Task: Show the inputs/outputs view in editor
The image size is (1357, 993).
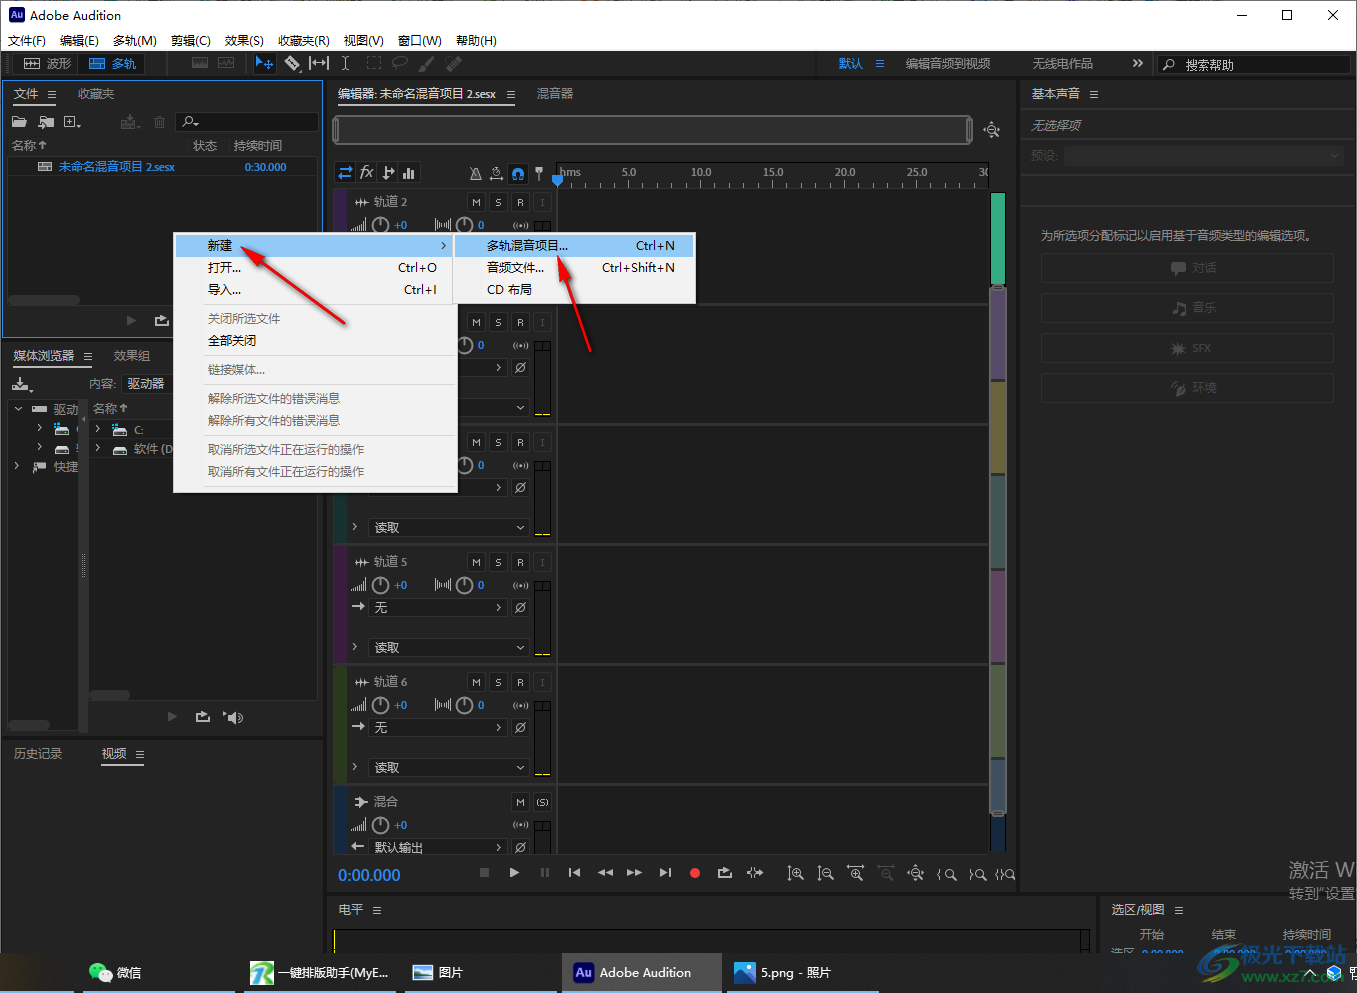Action: click(345, 173)
